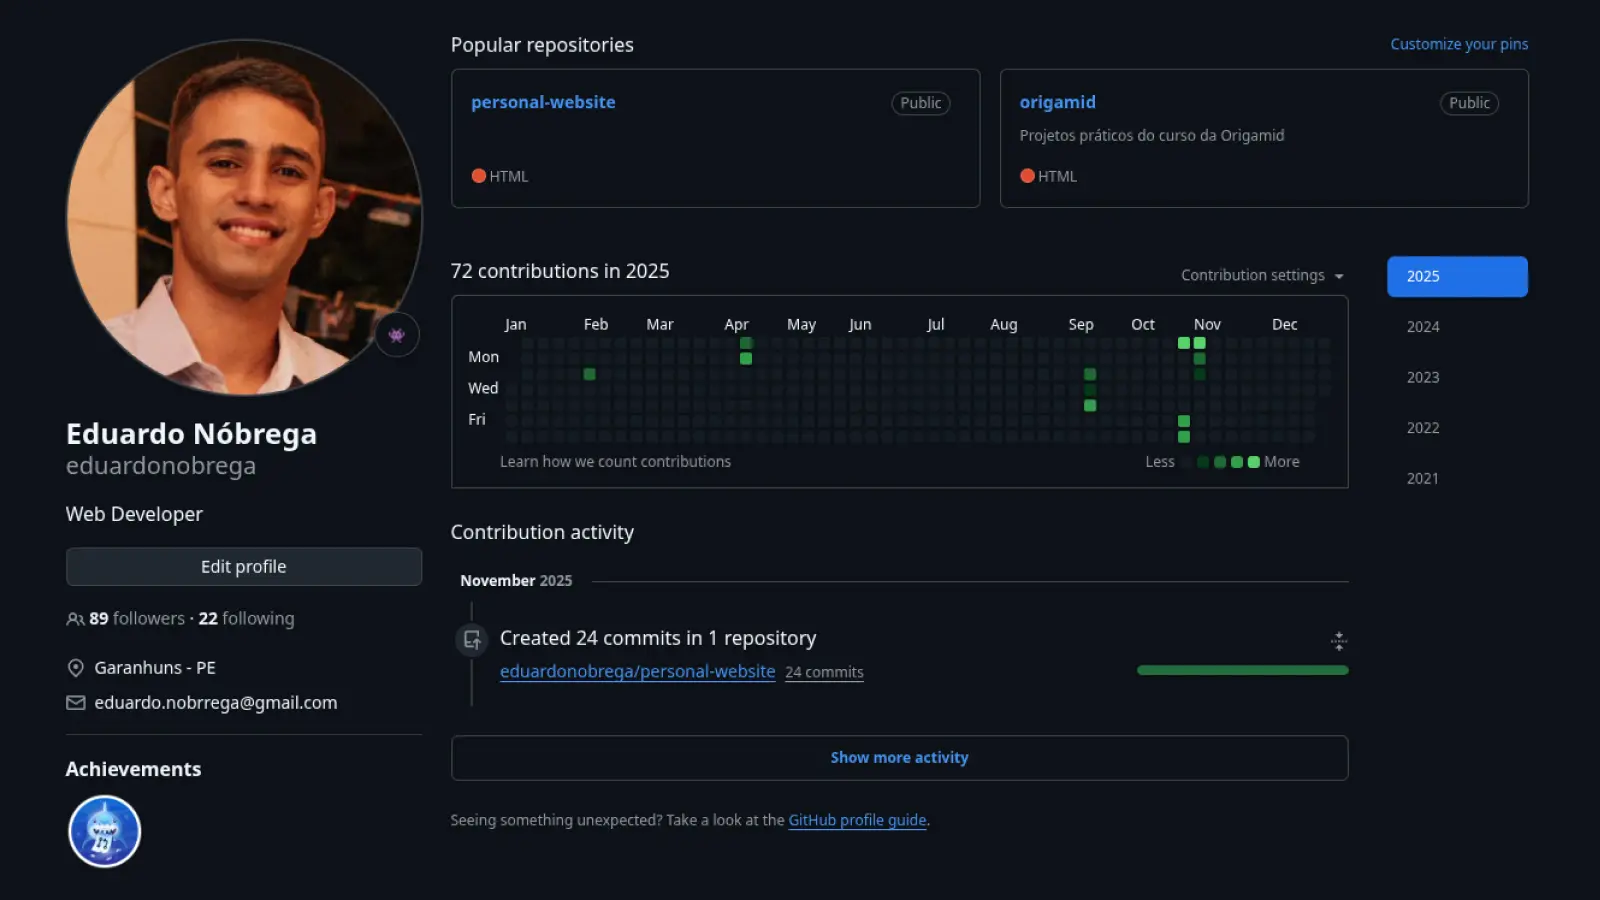Click Customize your pins link
Image resolution: width=1600 pixels, height=900 pixels.
(1458, 44)
